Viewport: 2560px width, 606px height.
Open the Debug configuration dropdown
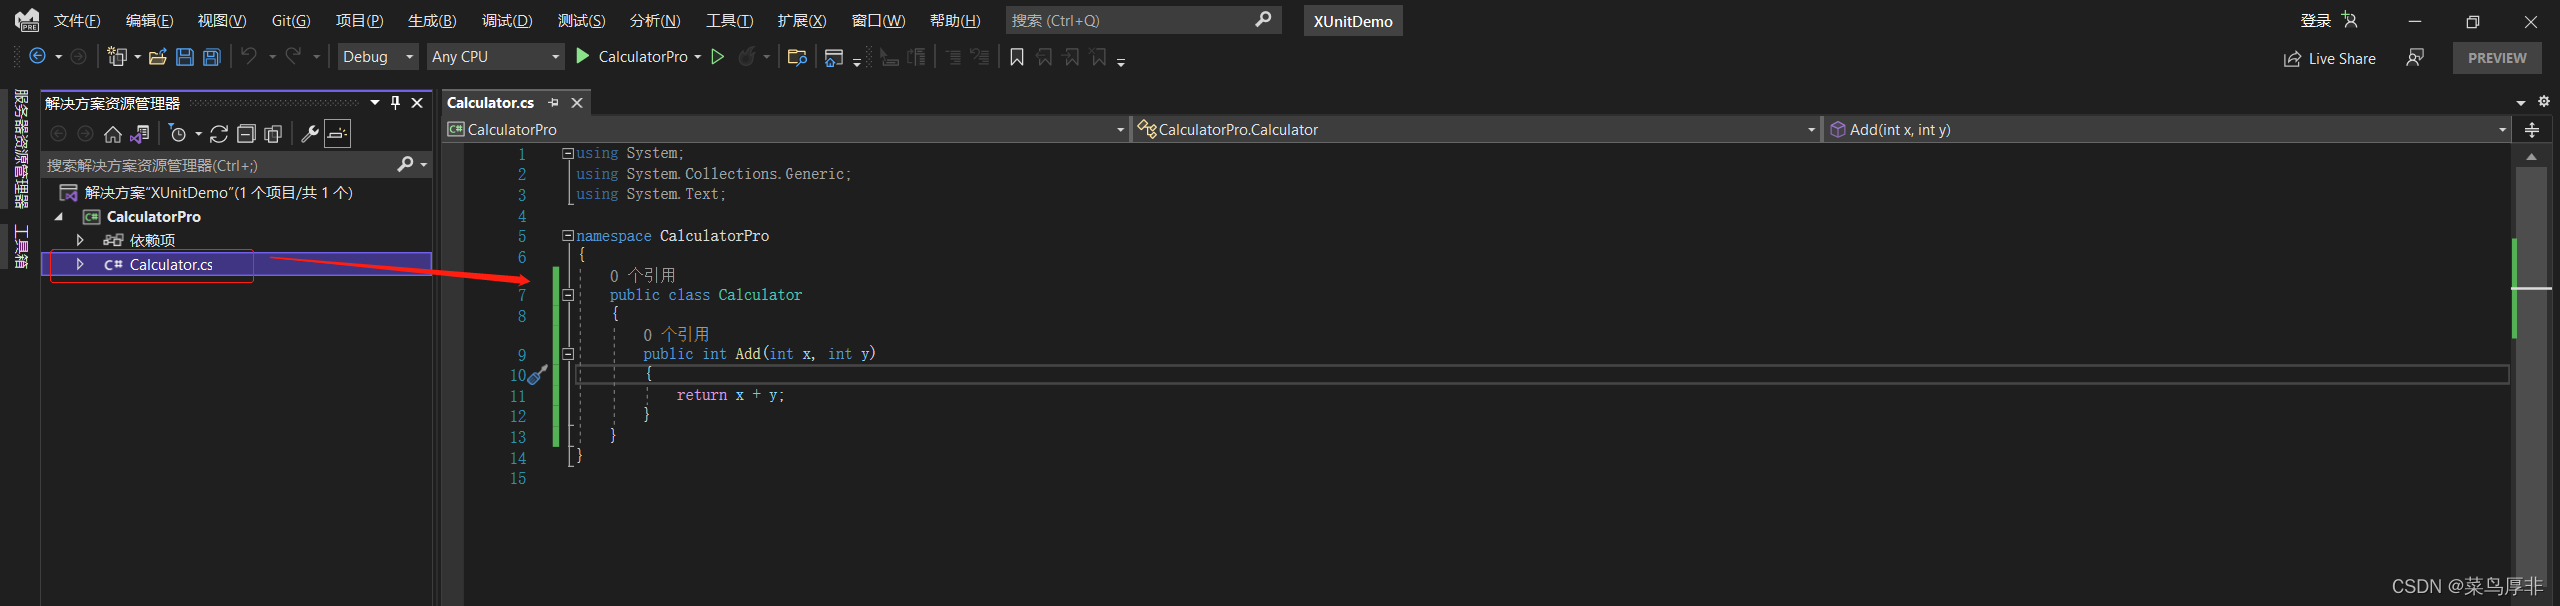click(x=378, y=57)
